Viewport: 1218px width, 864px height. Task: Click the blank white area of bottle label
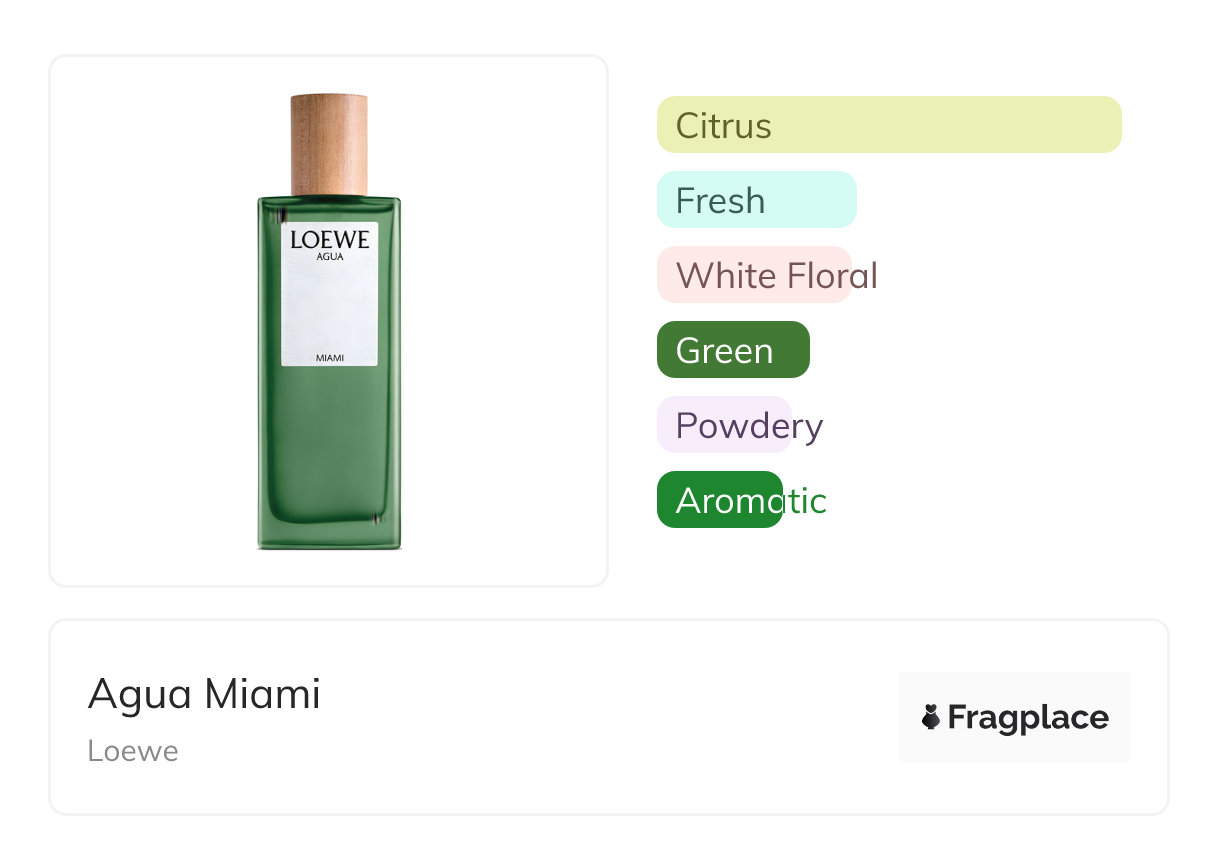(330, 305)
